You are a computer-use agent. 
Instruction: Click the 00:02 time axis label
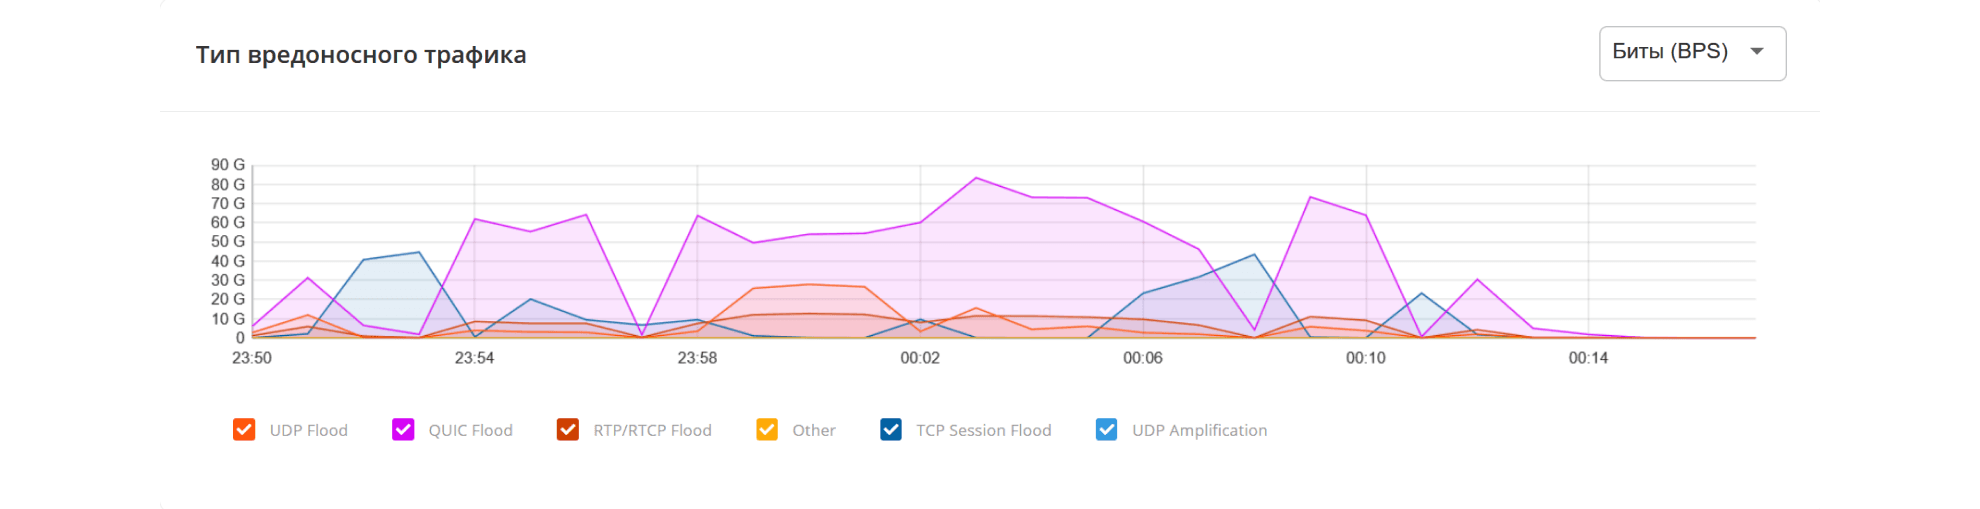click(920, 358)
